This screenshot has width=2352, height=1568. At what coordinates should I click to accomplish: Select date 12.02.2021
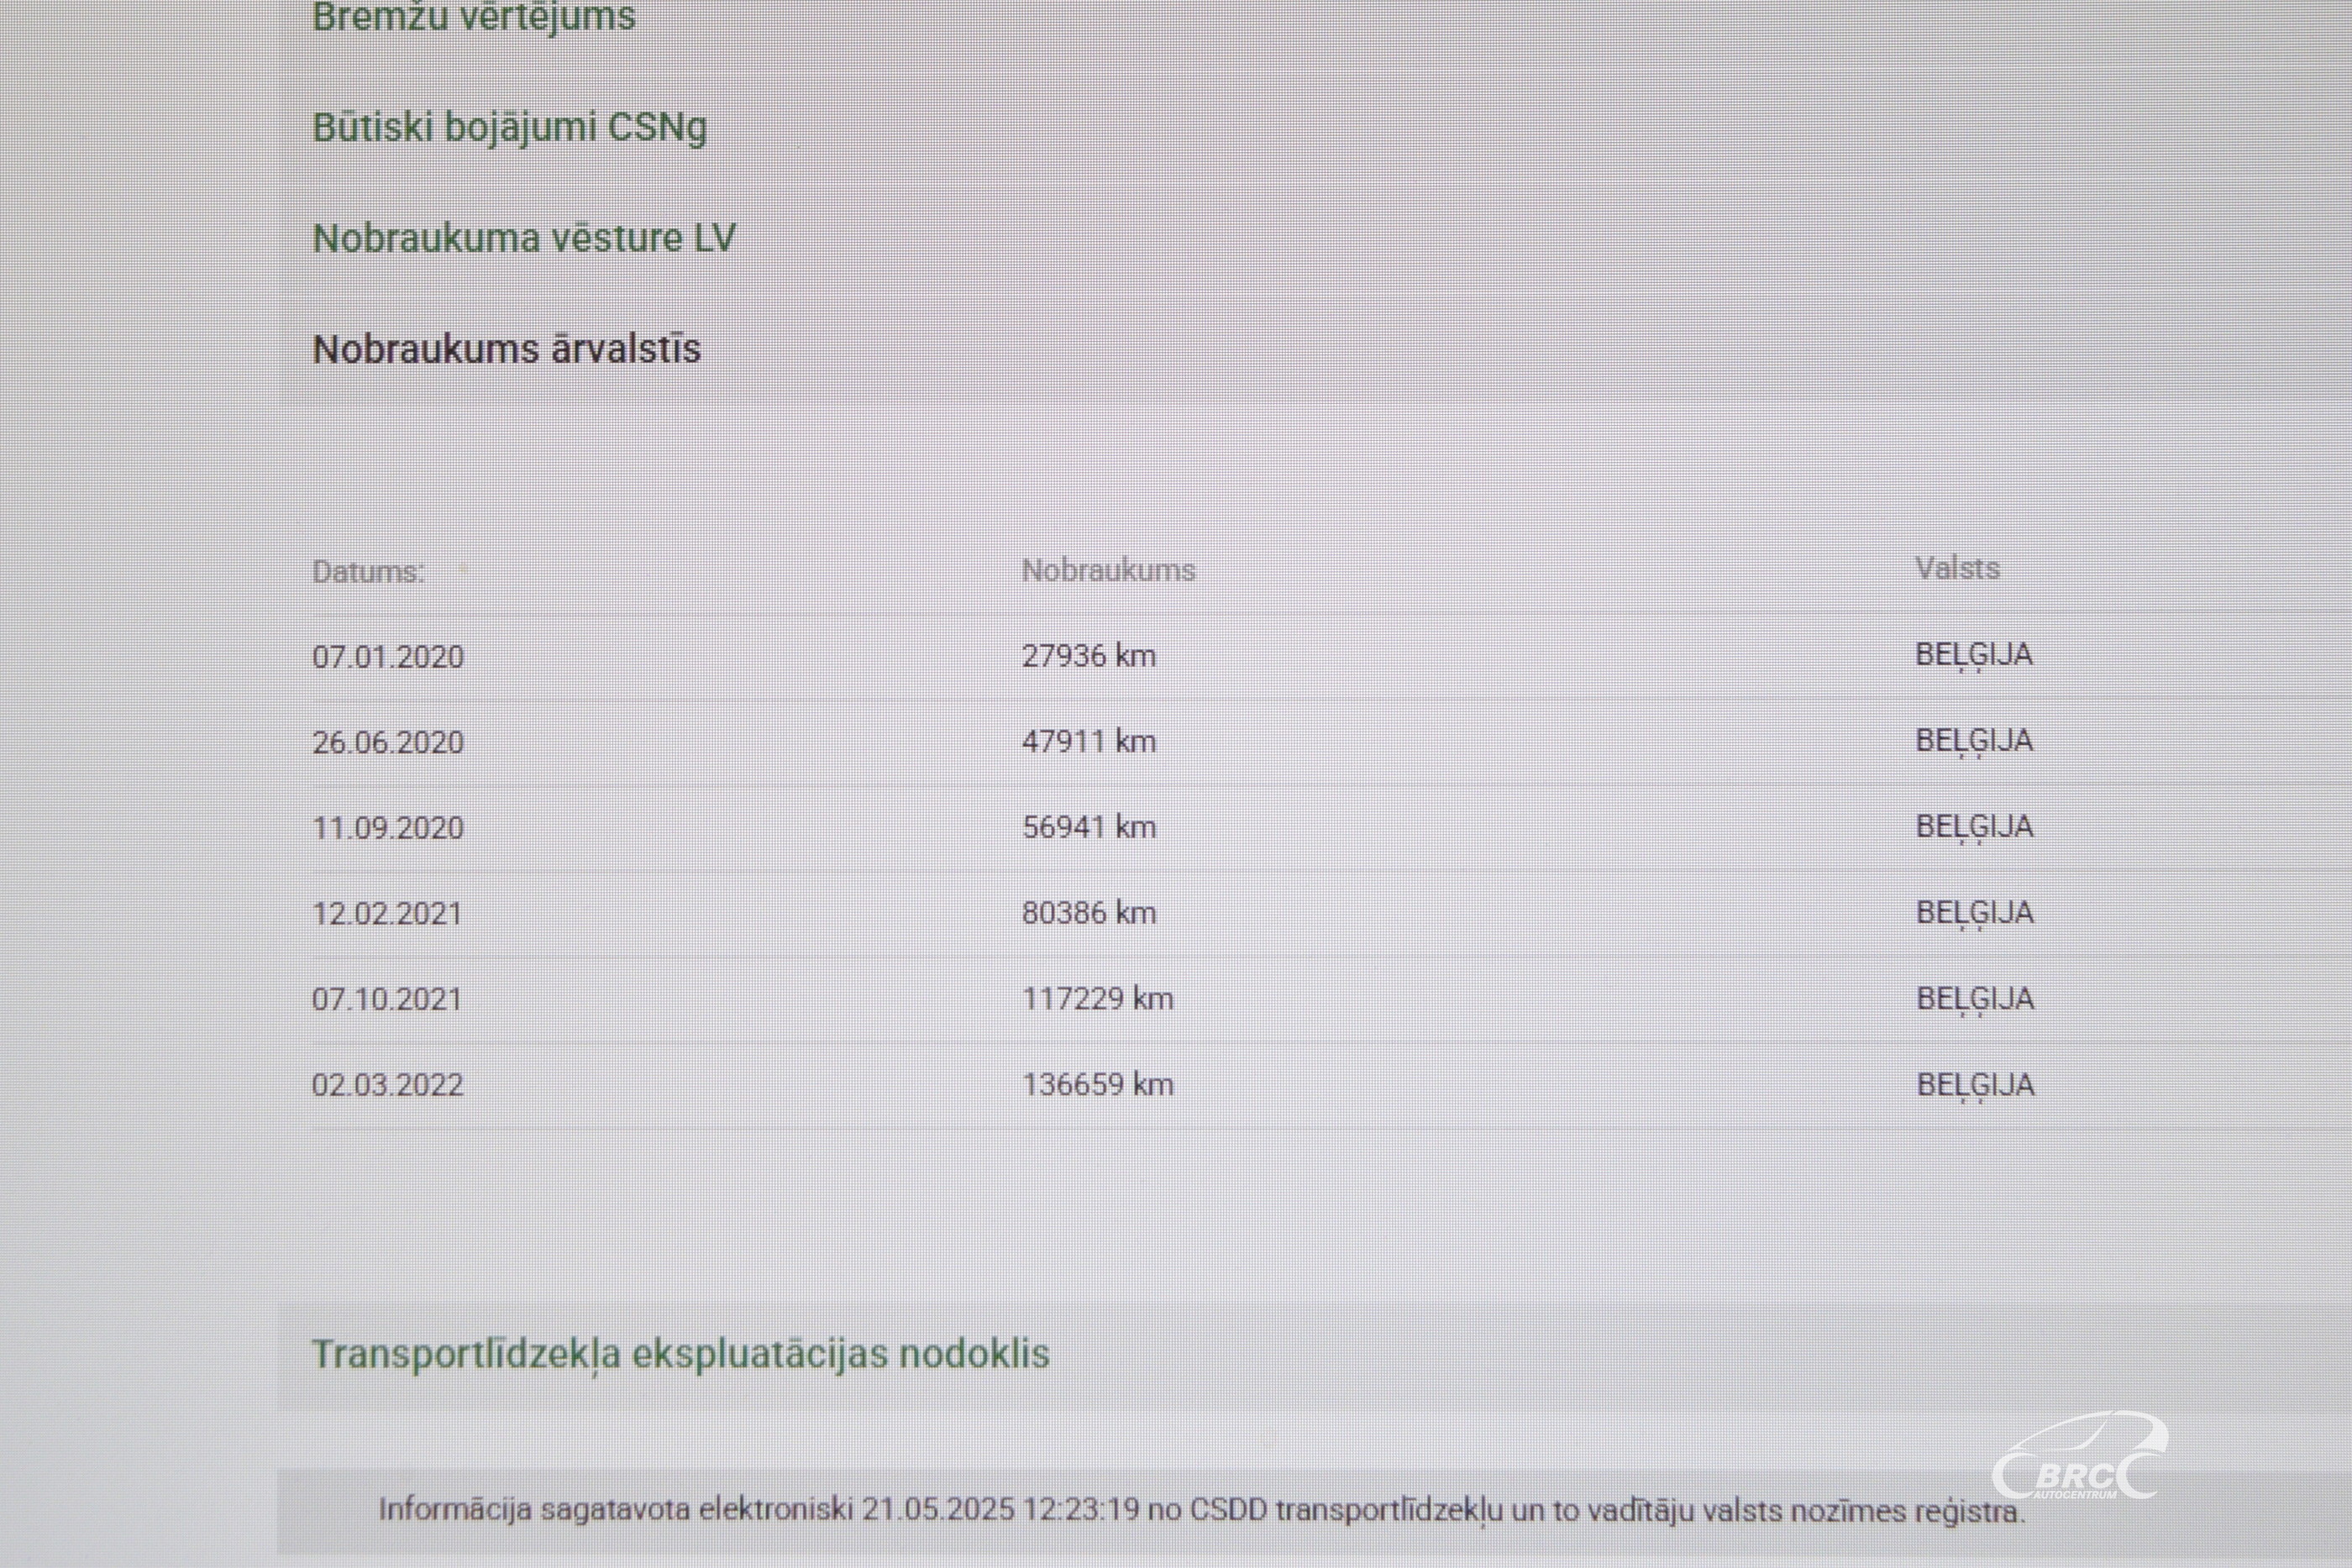pyautogui.click(x=387, y=914)
